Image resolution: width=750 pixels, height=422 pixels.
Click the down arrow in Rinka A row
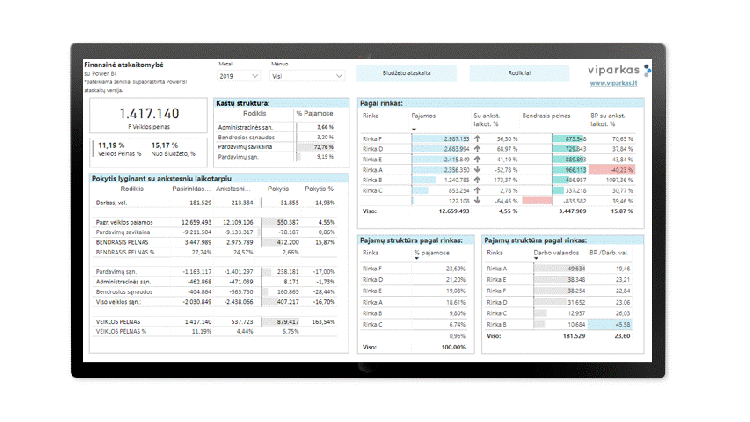click(477, 169)
